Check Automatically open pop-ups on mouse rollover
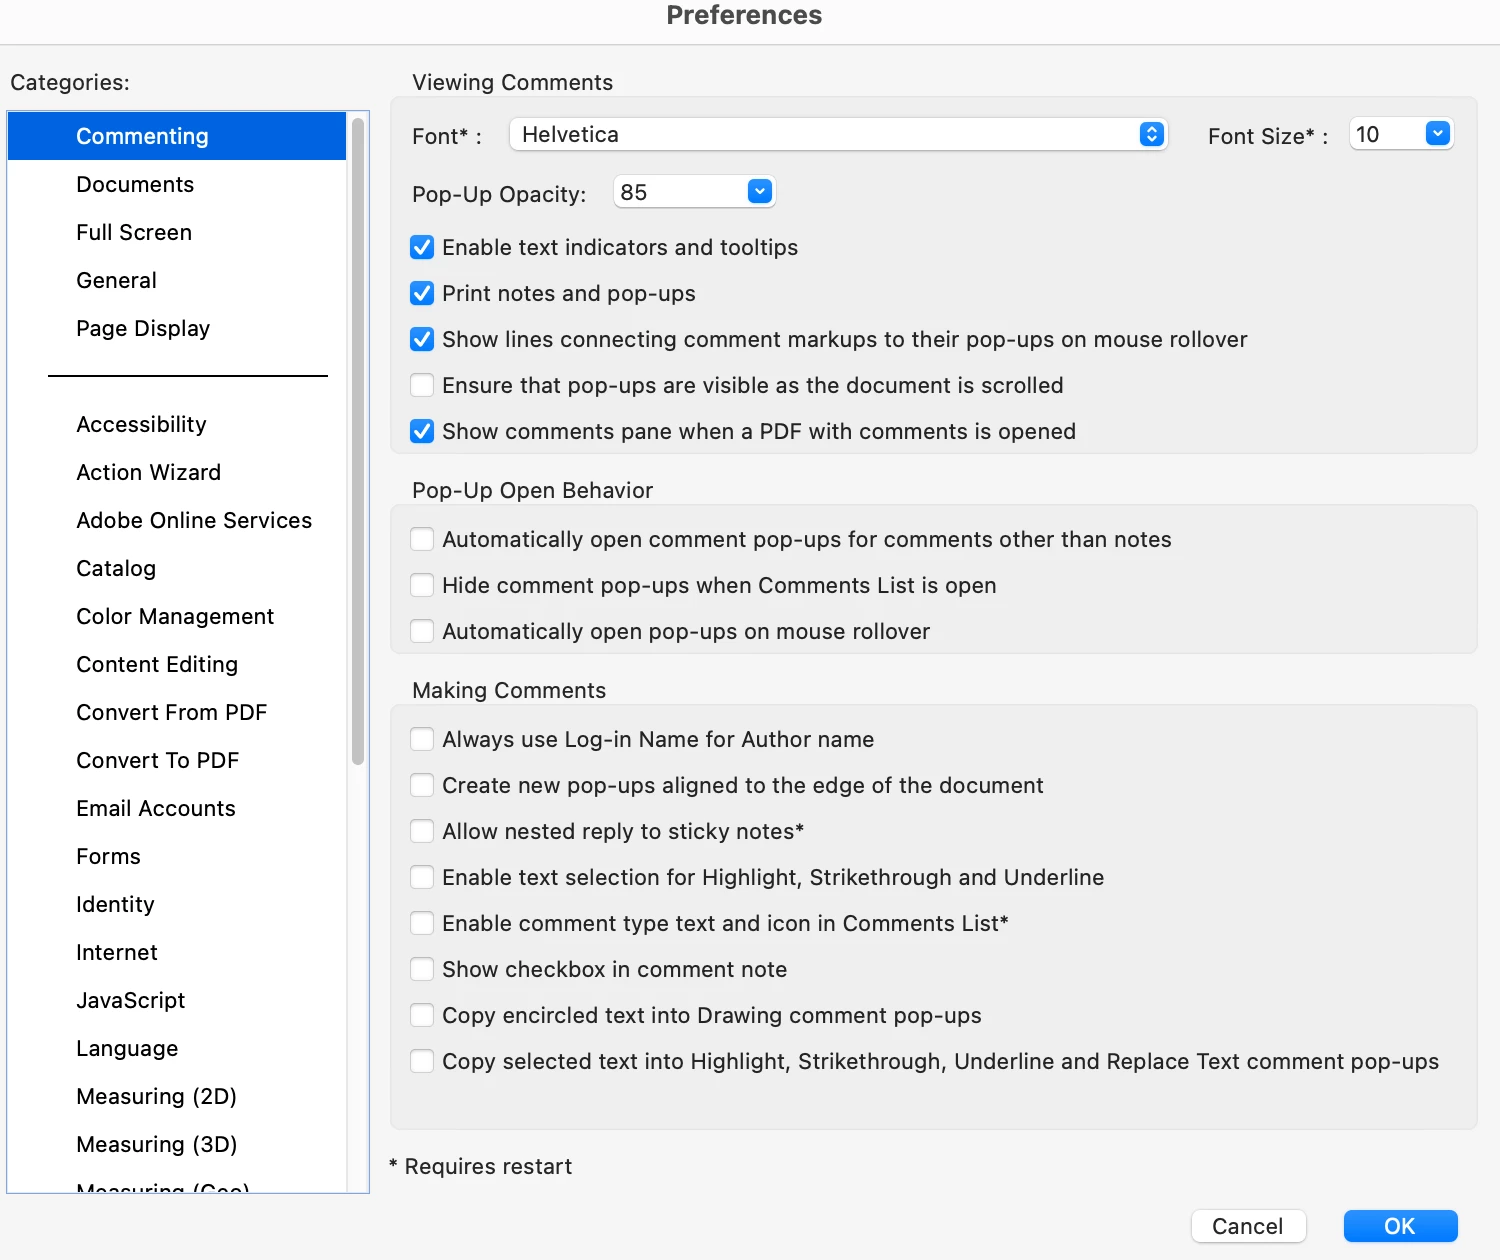Viewport: 1500px width, 1260px height. click(x=422, y=631)
